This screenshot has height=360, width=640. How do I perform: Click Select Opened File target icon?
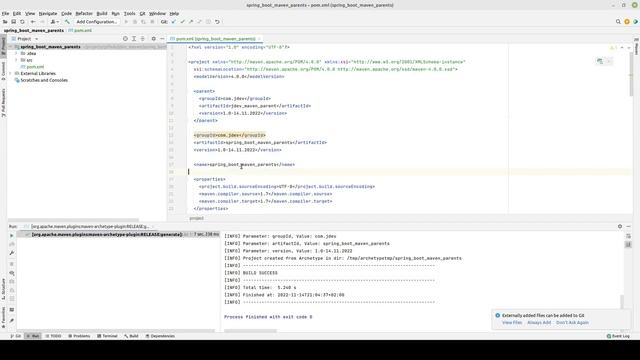pyautogui.click(x=125, y=39)
